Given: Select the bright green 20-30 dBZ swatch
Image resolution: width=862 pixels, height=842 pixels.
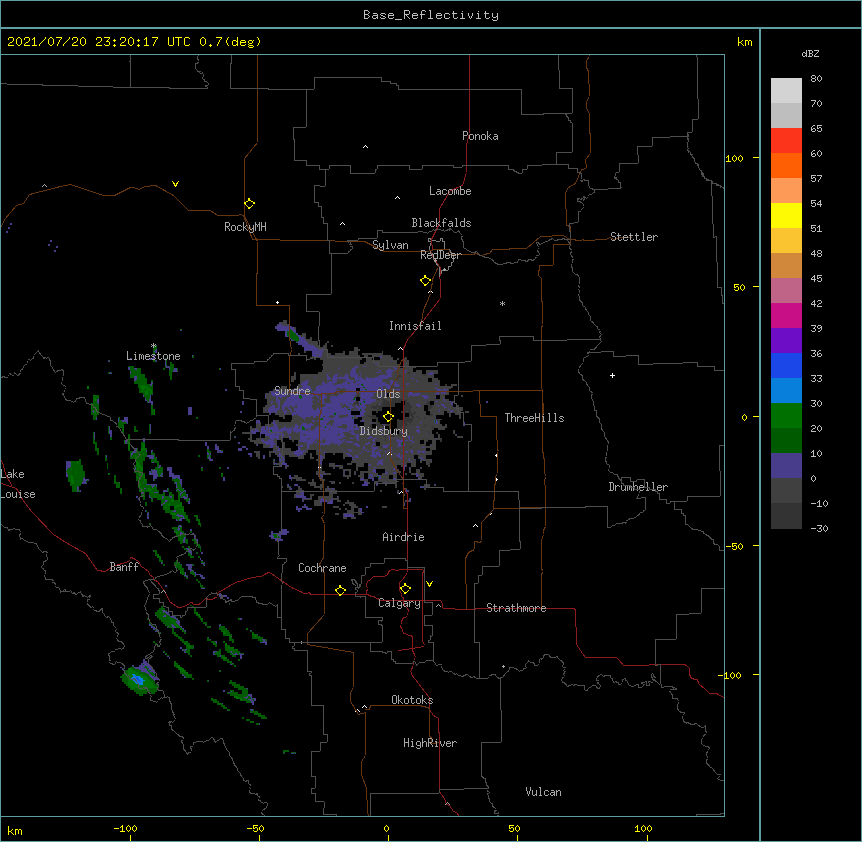Looking at the screenshot, I should pos(786,416).
